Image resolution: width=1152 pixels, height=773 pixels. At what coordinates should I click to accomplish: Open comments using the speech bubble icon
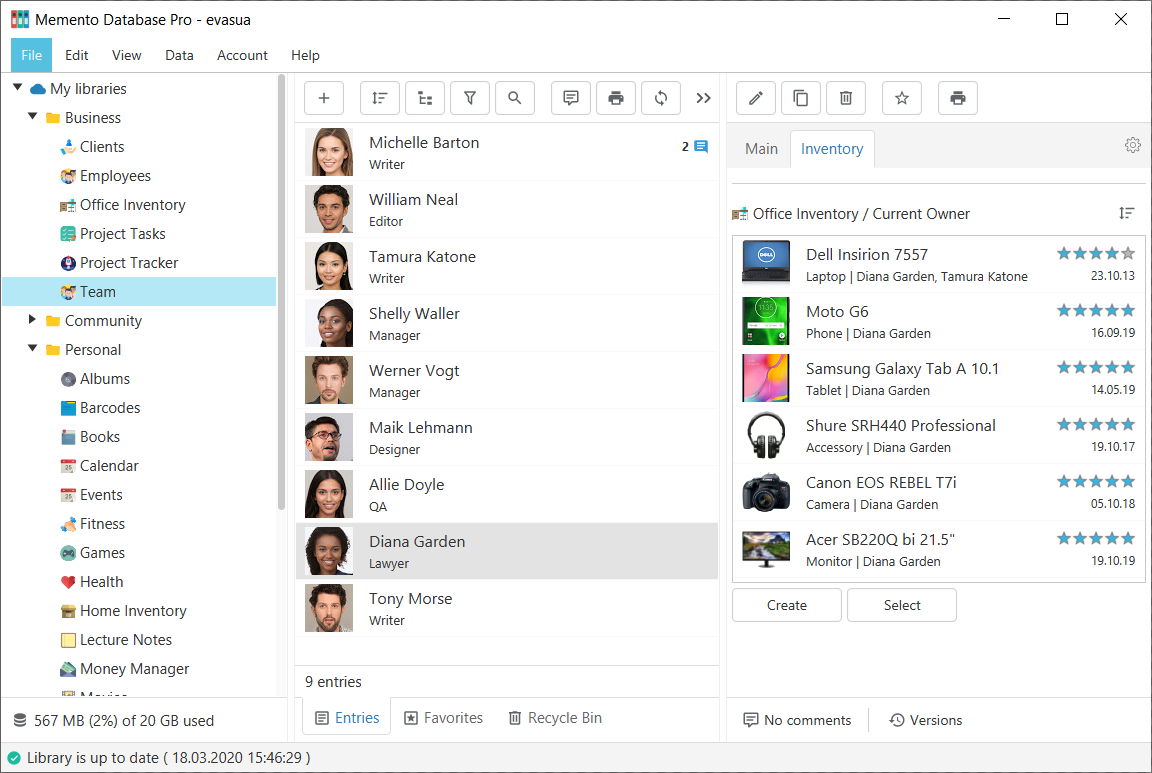(570, 97)
